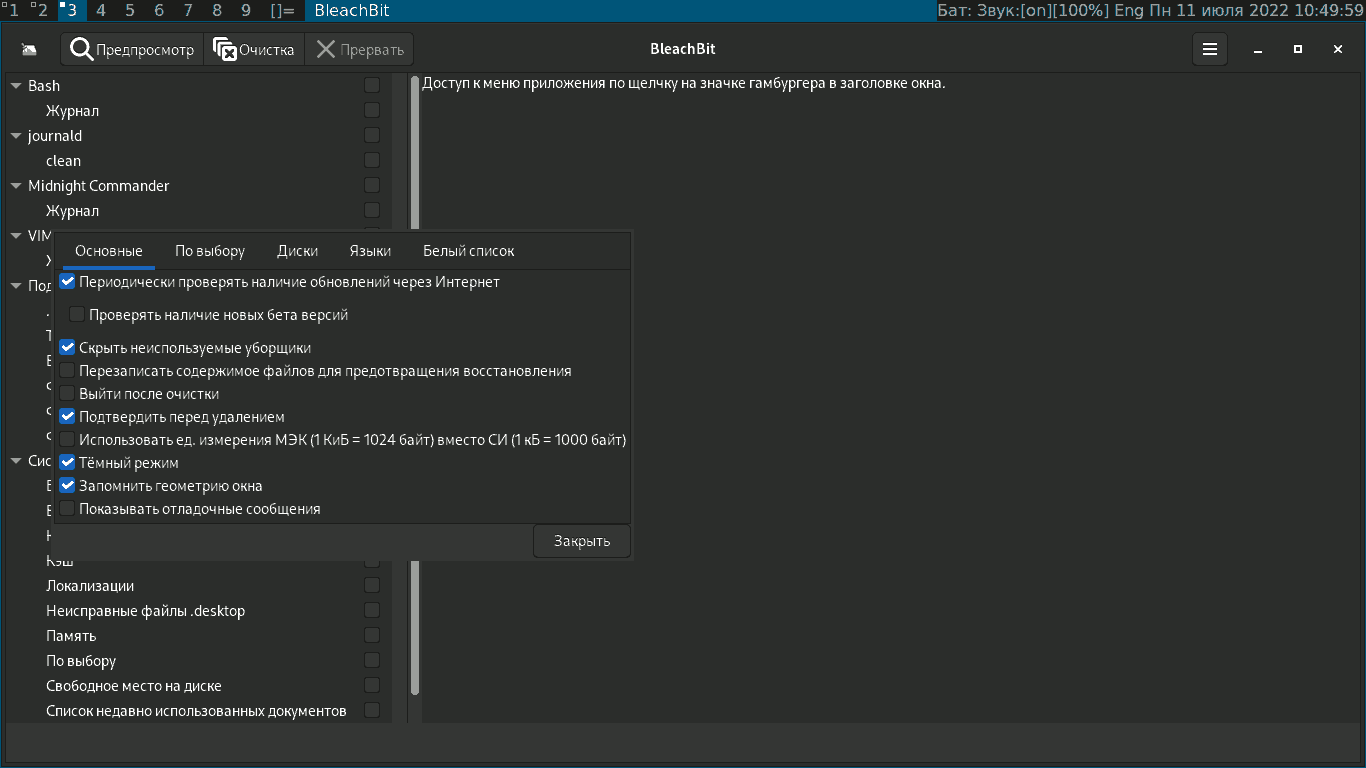Image resolution: width=1366 pixels, height=768 pixels.
Task: Enable checking for new beta versions
Action: click(x=77, y=314)
